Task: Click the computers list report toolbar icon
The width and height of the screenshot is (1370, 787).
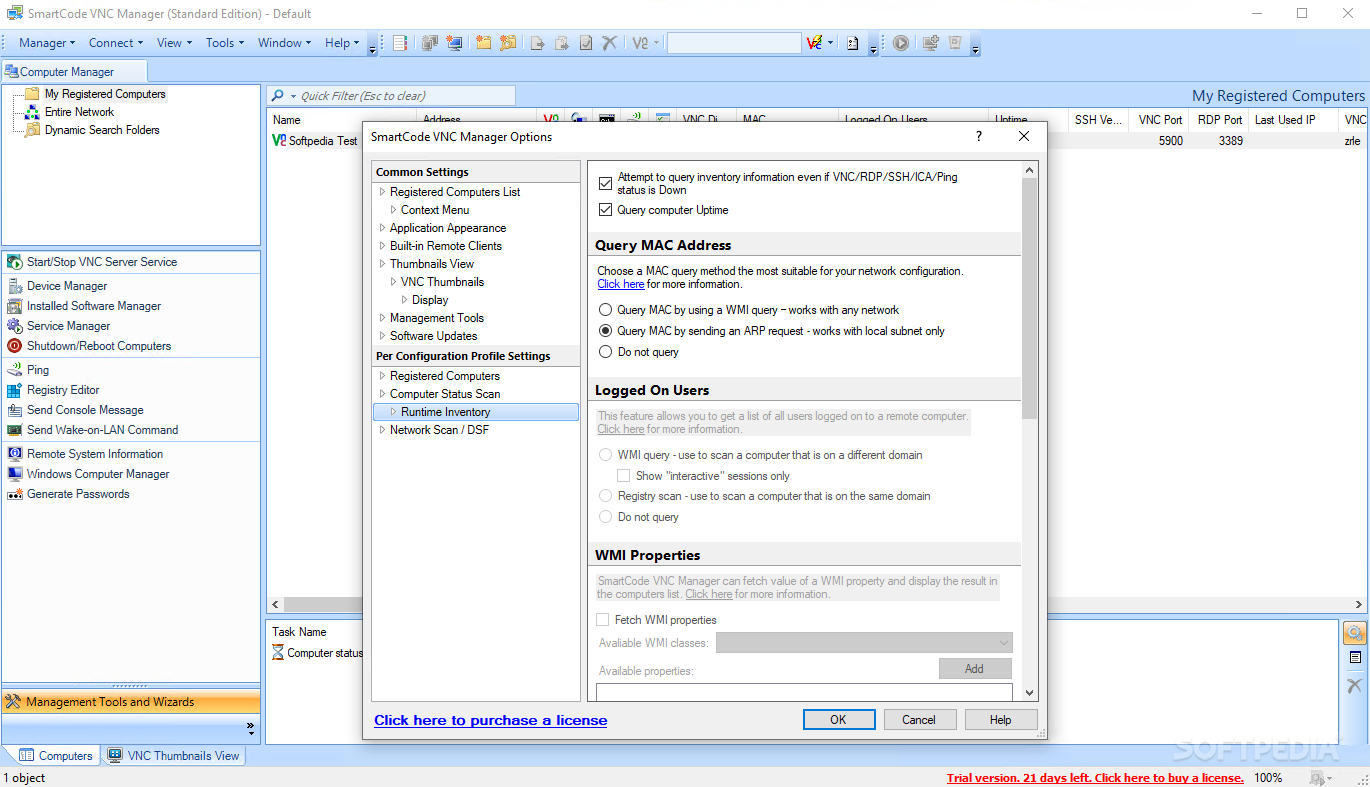Action: 400,43
